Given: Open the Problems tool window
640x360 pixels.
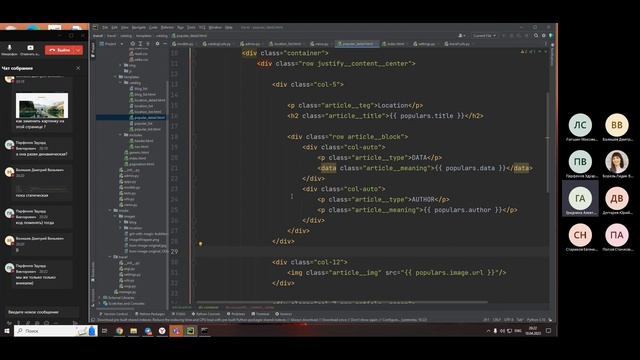Looking at the screenshot, I should (236, 314).
